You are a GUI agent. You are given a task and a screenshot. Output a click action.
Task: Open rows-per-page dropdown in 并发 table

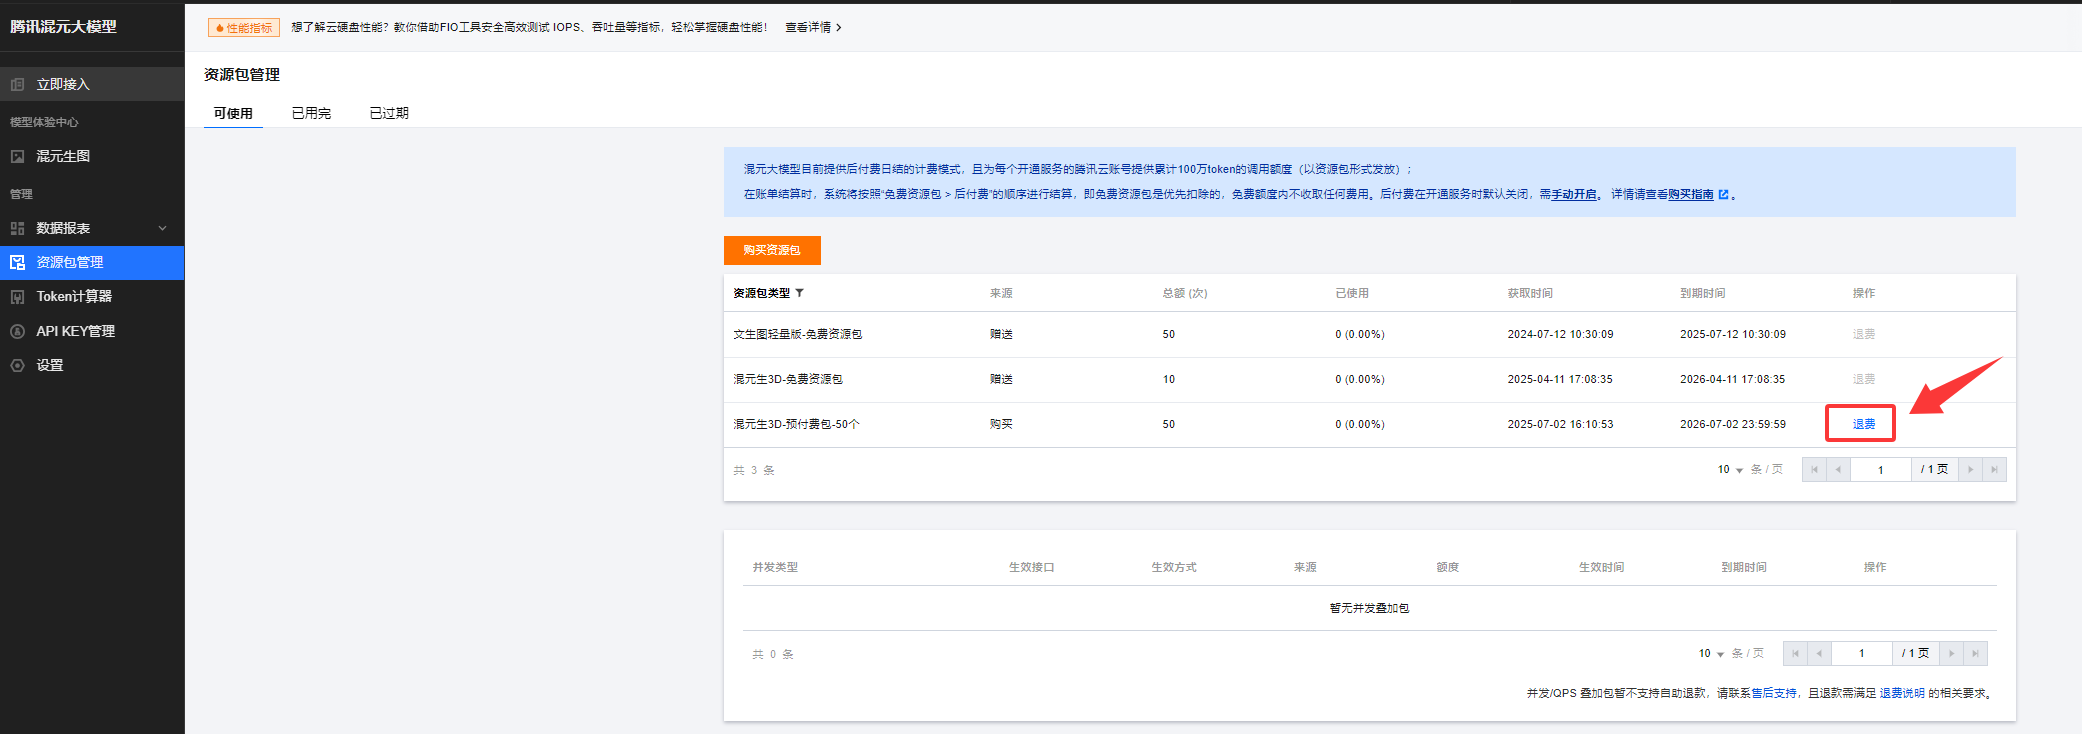(x=1711, y=654)
